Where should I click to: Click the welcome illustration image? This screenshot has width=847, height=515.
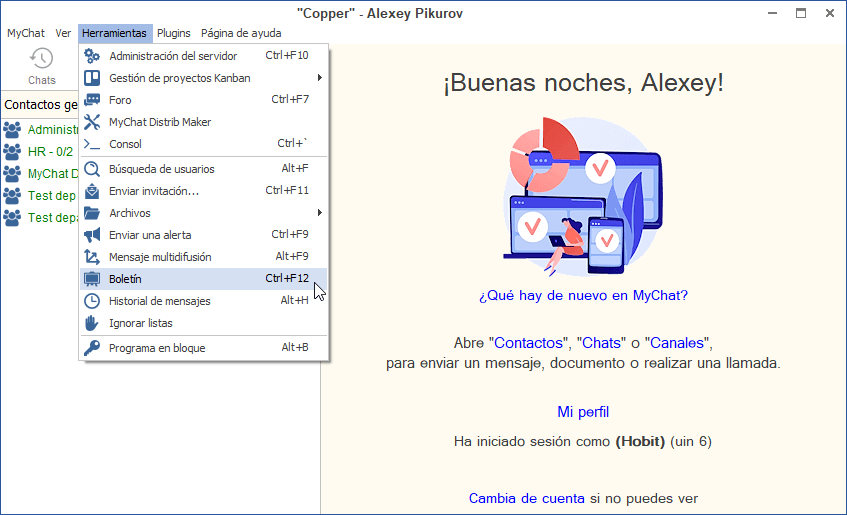click(583, 196)
